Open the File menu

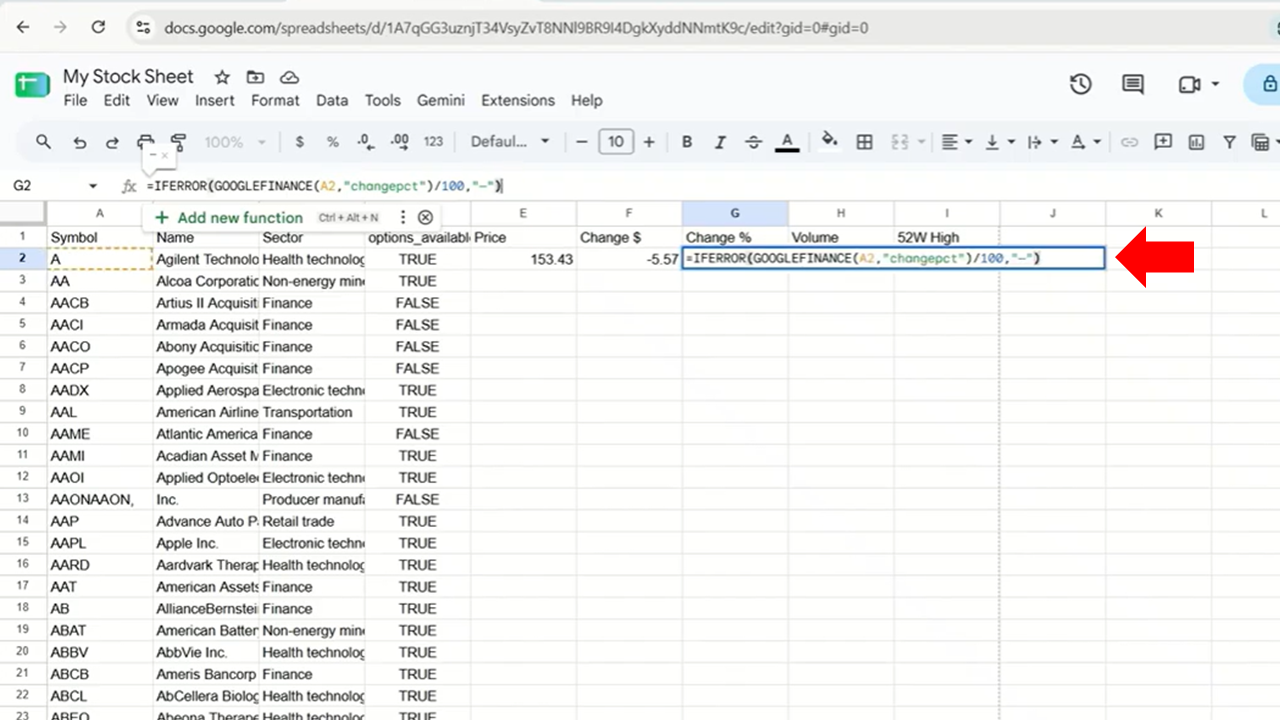coord(75,100)
